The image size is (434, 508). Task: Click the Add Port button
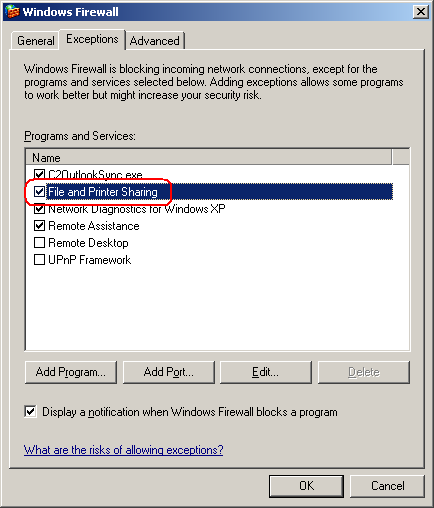point(169,372)
